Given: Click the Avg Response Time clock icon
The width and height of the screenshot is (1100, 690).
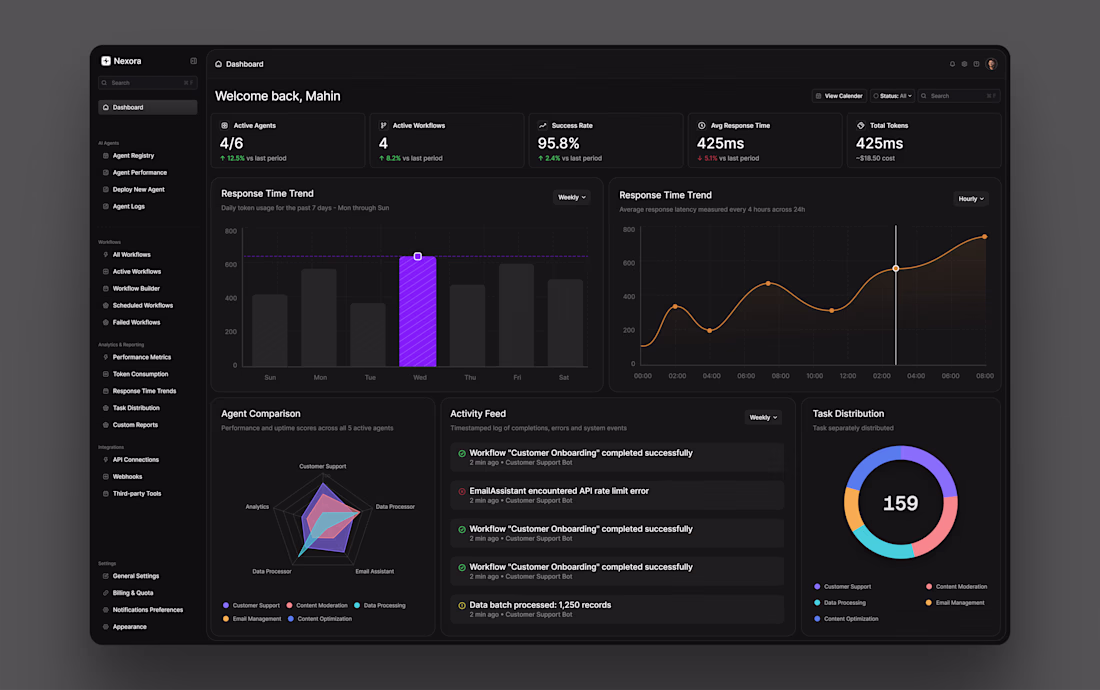Looking at the screenshot, I should click(702, 126).
